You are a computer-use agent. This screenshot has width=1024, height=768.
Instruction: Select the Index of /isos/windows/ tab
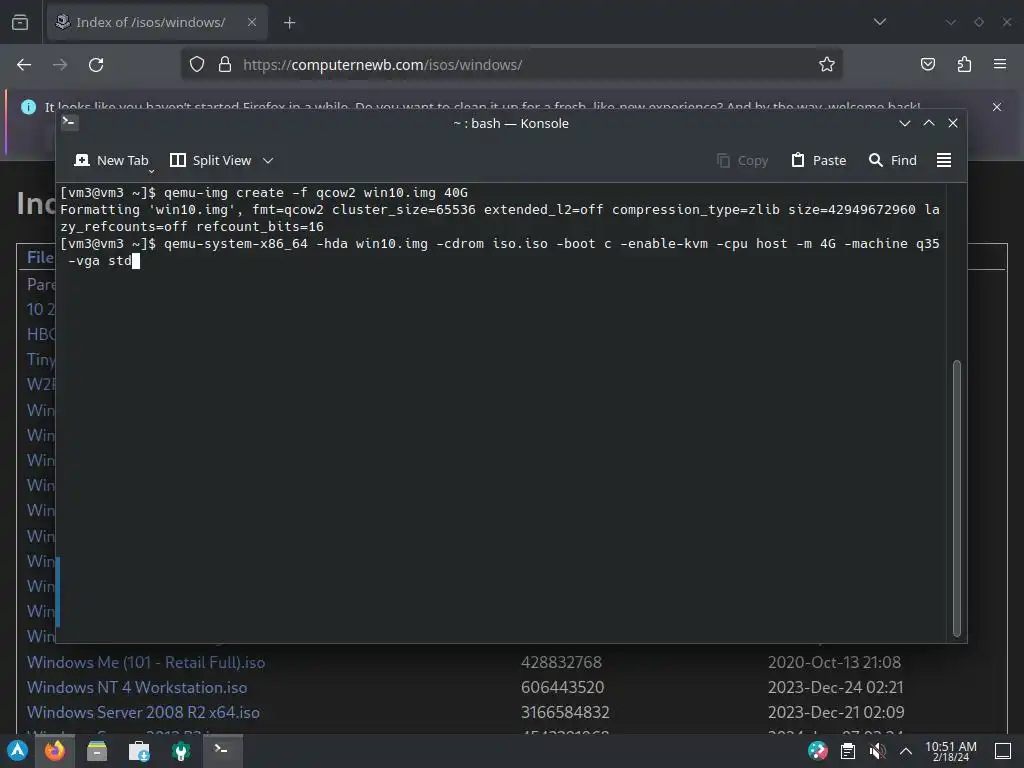tap(157, 22)
